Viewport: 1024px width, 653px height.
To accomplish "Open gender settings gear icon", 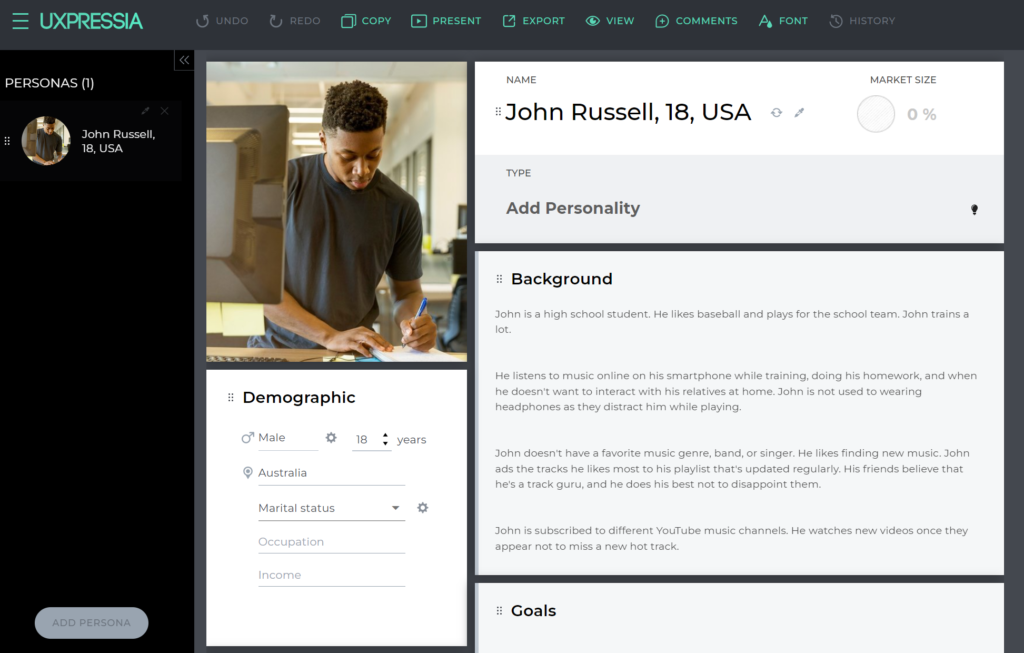I will pos(331,438).
